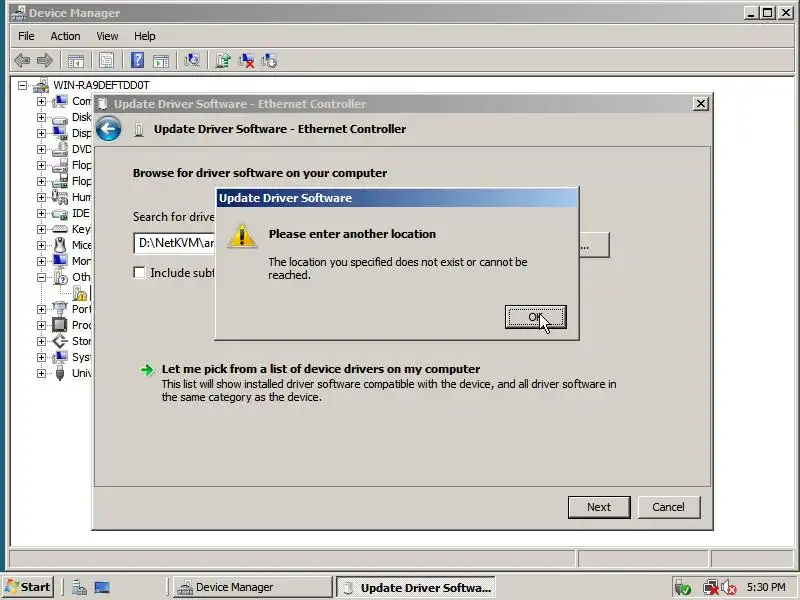Click Let me pick from a list link
This screenshot has height=600, width=800.
(x=320, y=369)
